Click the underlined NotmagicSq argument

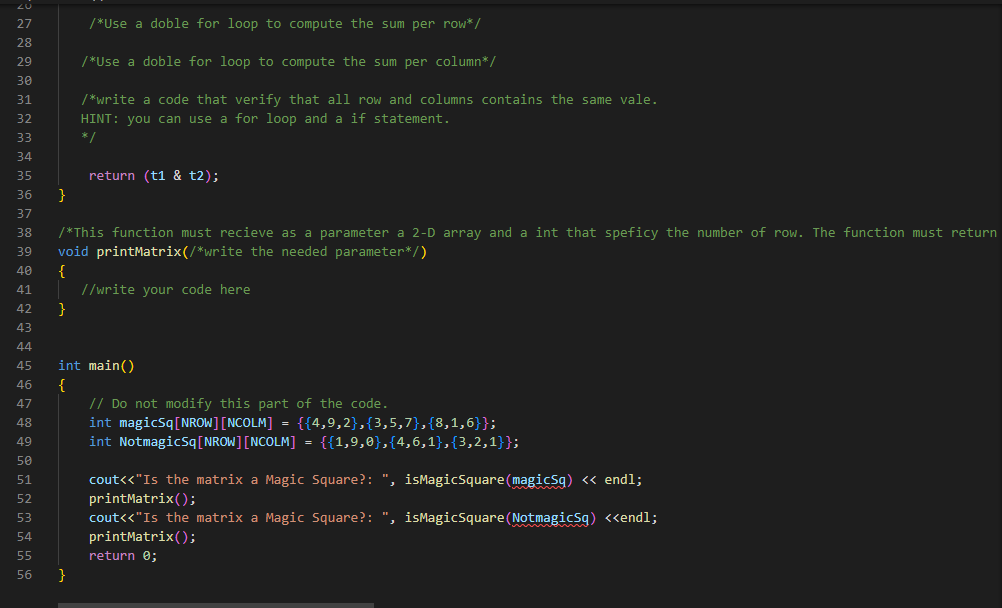[x=551, y=517]
